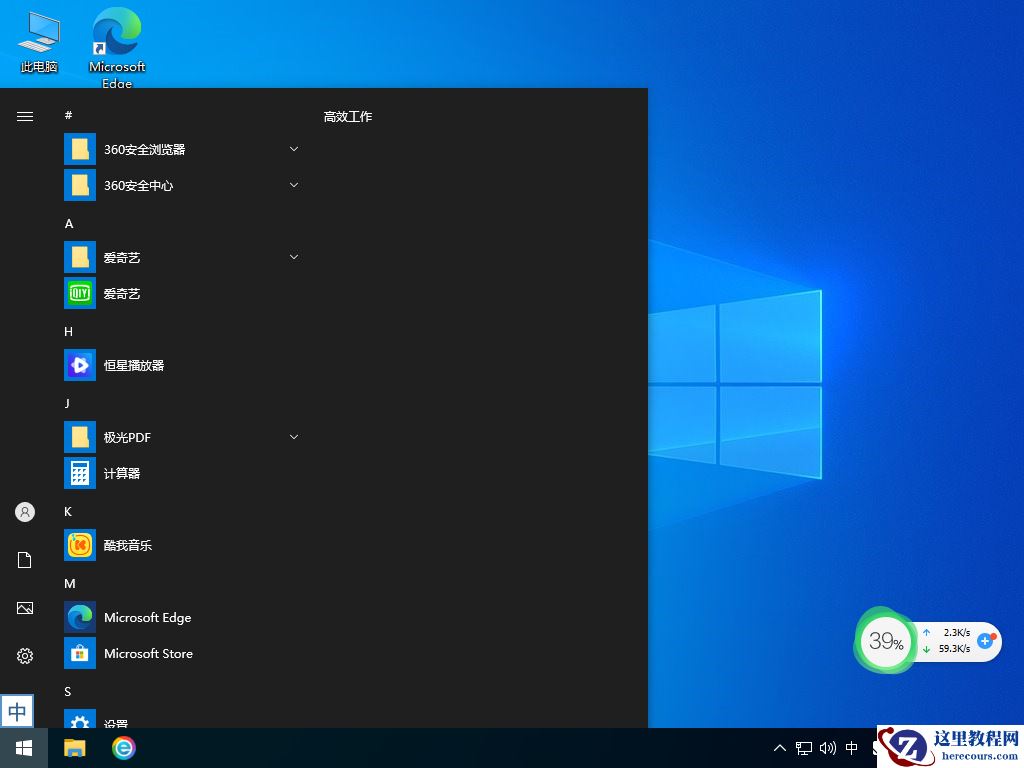Click the 39% speed ball widget
Viewport: 1024px width, 768px height.
885,641
